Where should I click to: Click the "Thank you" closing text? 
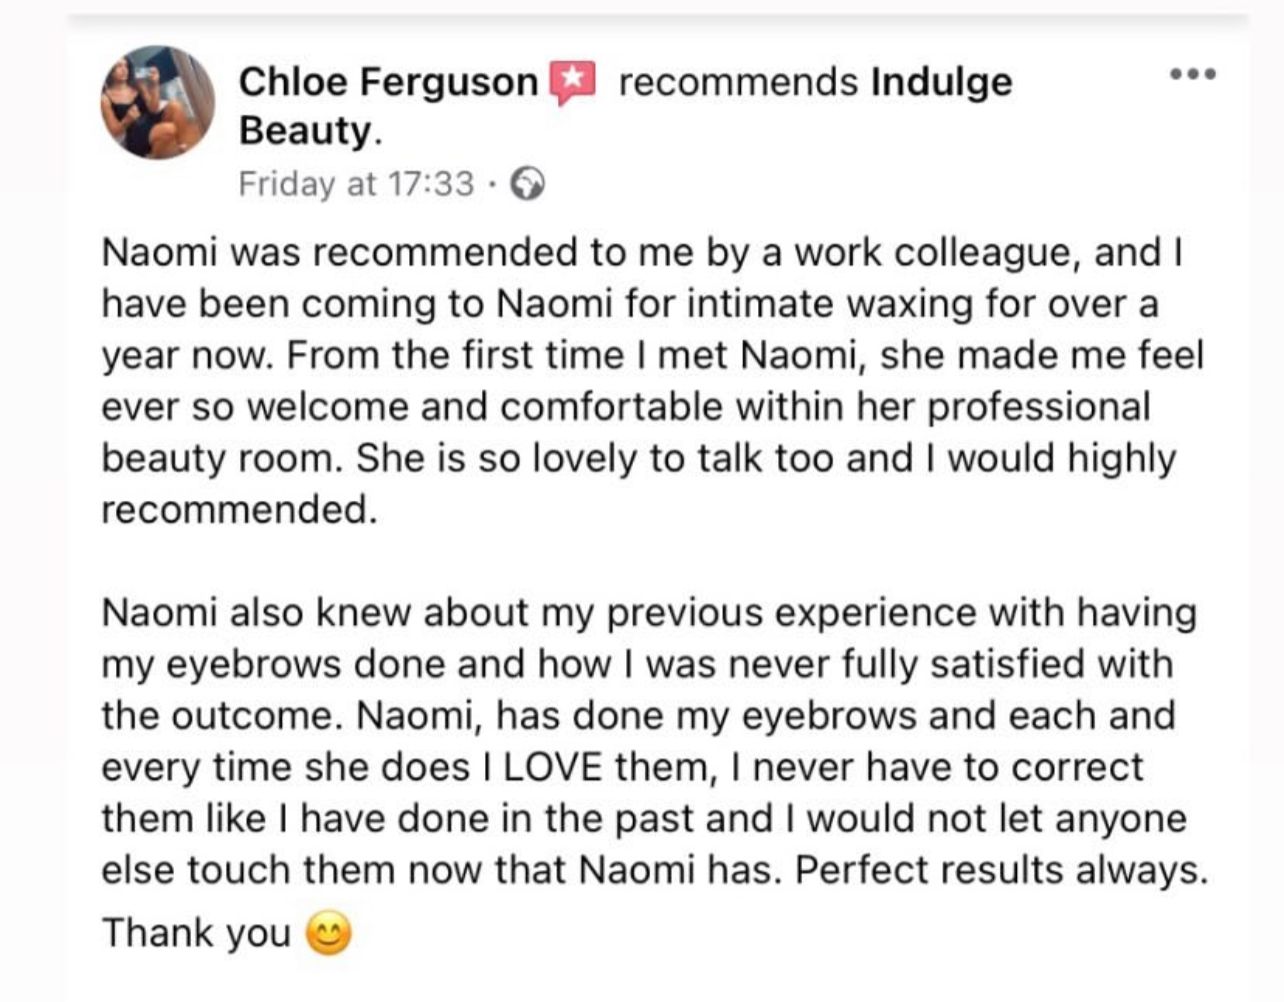196,933
